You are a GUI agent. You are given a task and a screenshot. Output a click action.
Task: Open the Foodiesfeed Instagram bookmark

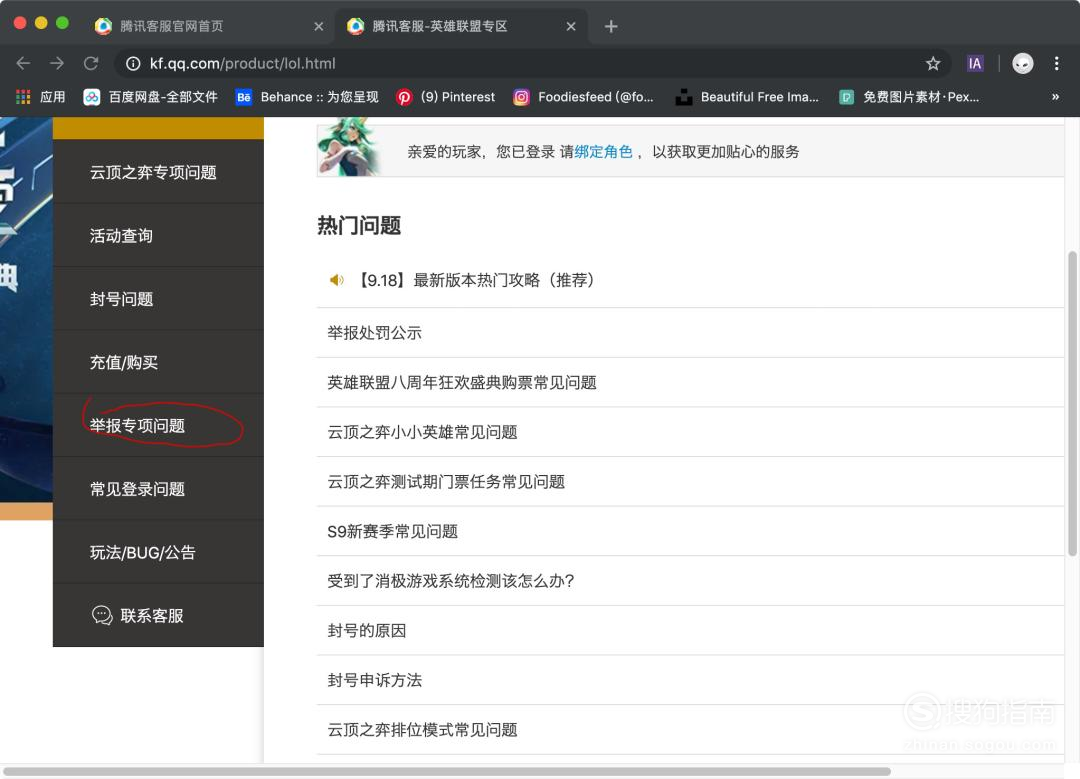click(x=583, y=97)
